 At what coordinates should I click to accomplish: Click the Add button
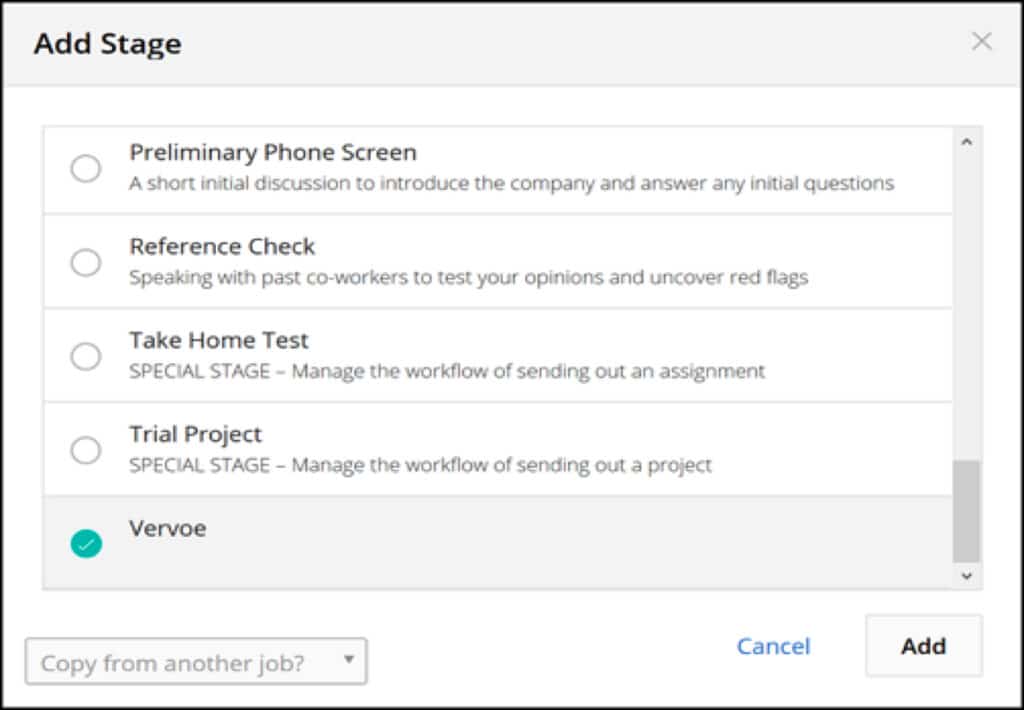923,645
